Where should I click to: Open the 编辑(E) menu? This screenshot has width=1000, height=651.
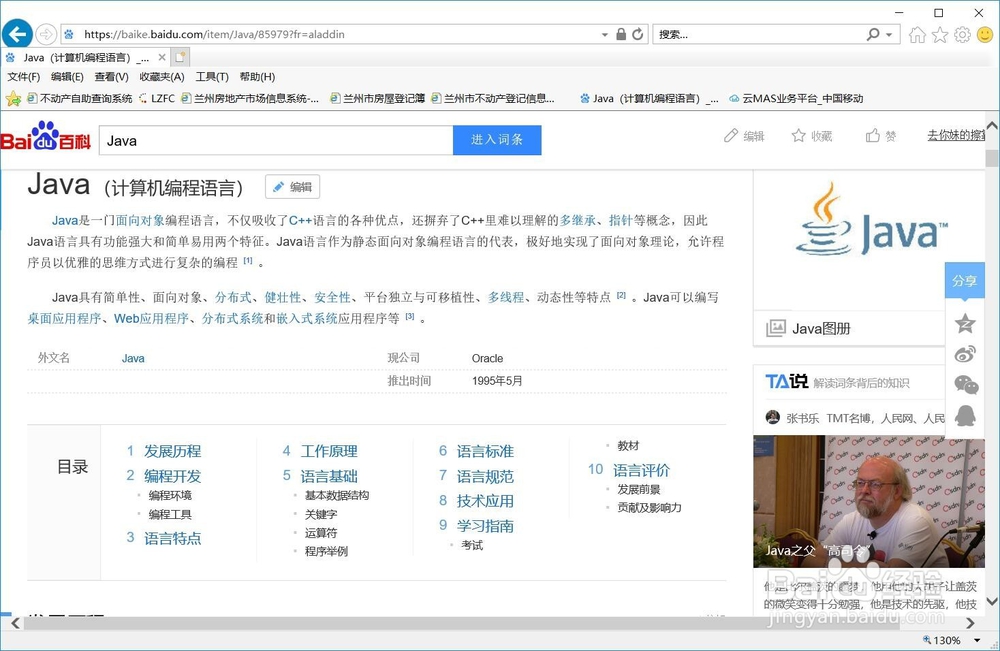pos(67,77)
